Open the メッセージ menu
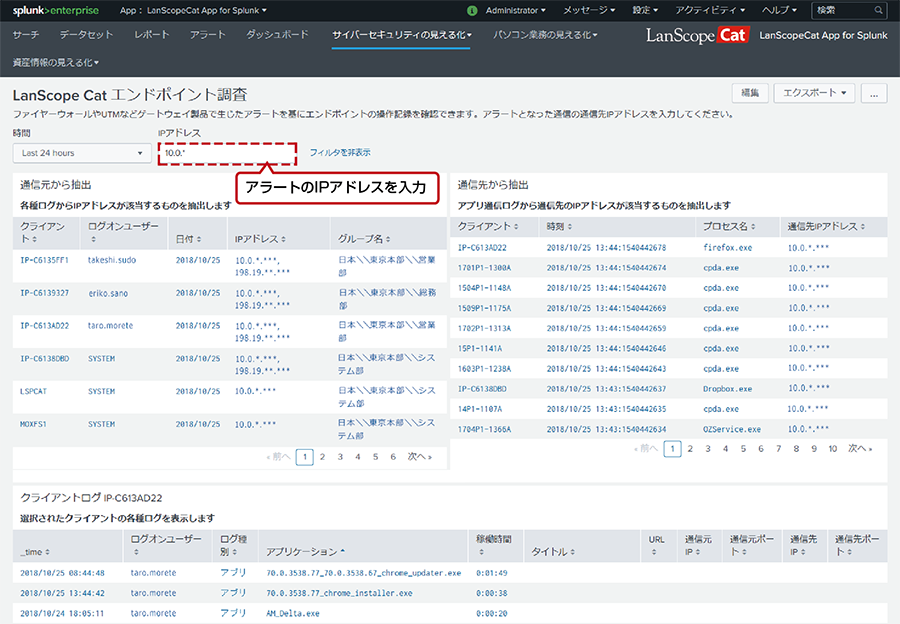 coord(589,10)
